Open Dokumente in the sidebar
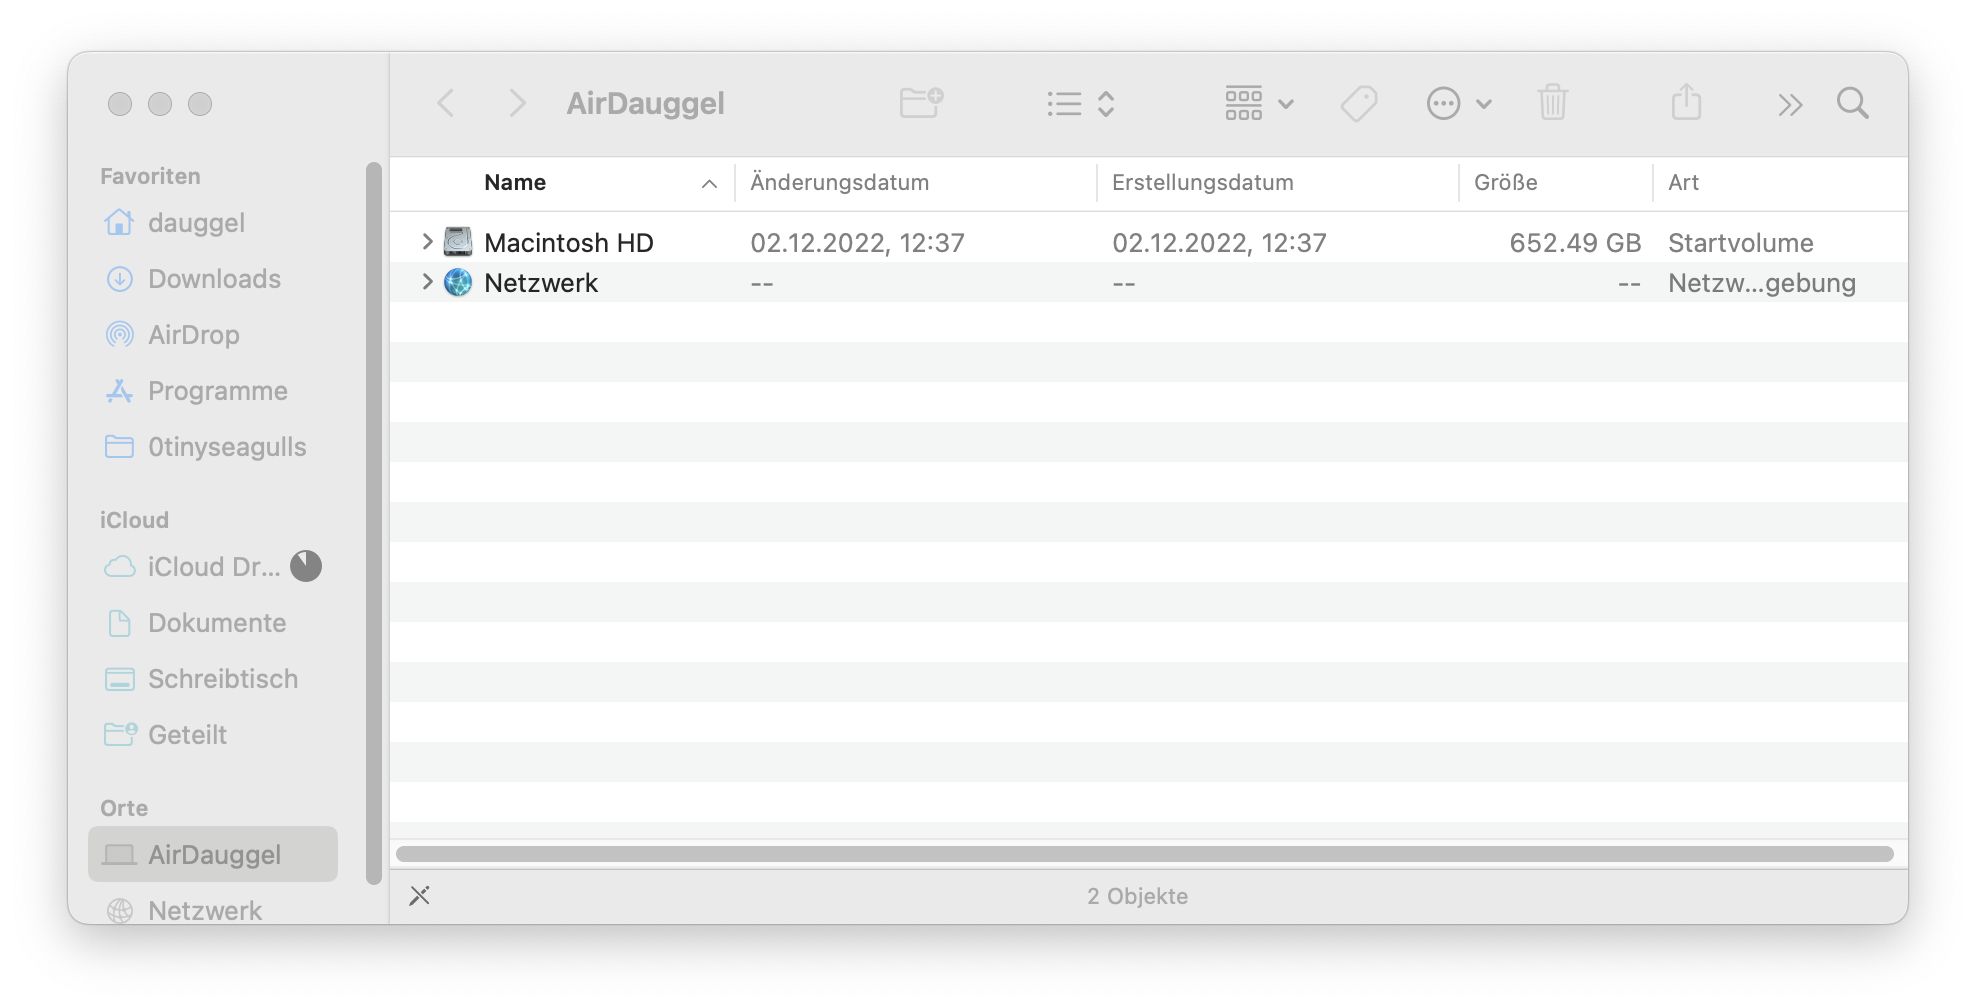Screen dimensions: 1976x1008 (212, 622)
